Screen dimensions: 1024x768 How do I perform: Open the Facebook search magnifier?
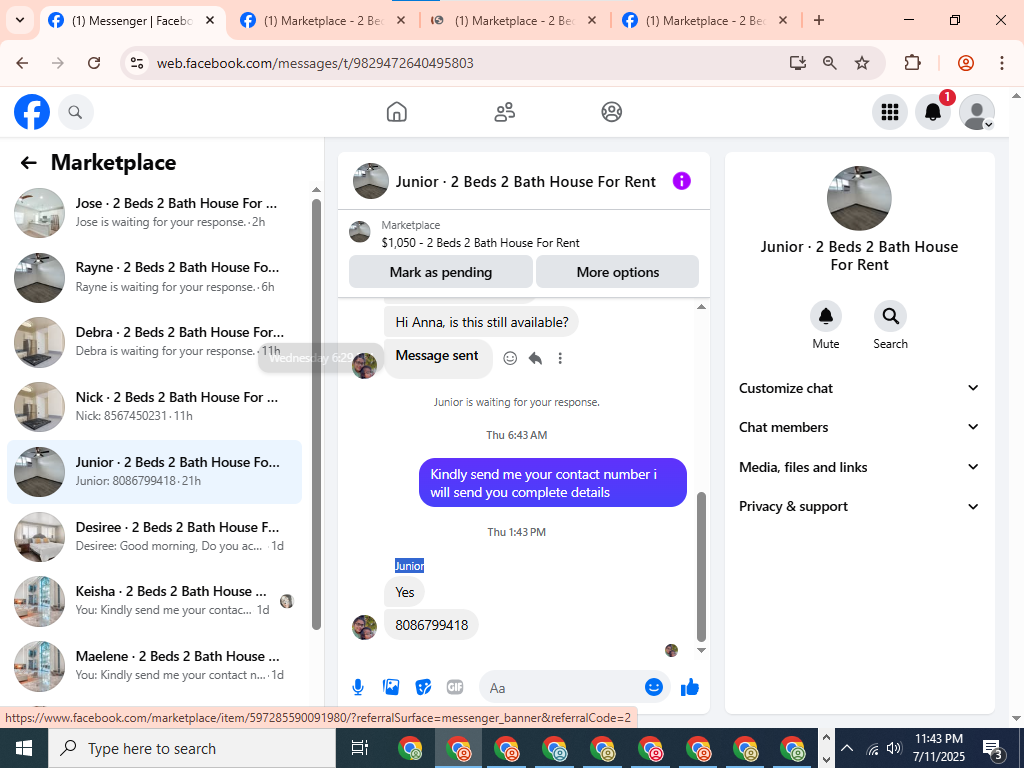76,112
